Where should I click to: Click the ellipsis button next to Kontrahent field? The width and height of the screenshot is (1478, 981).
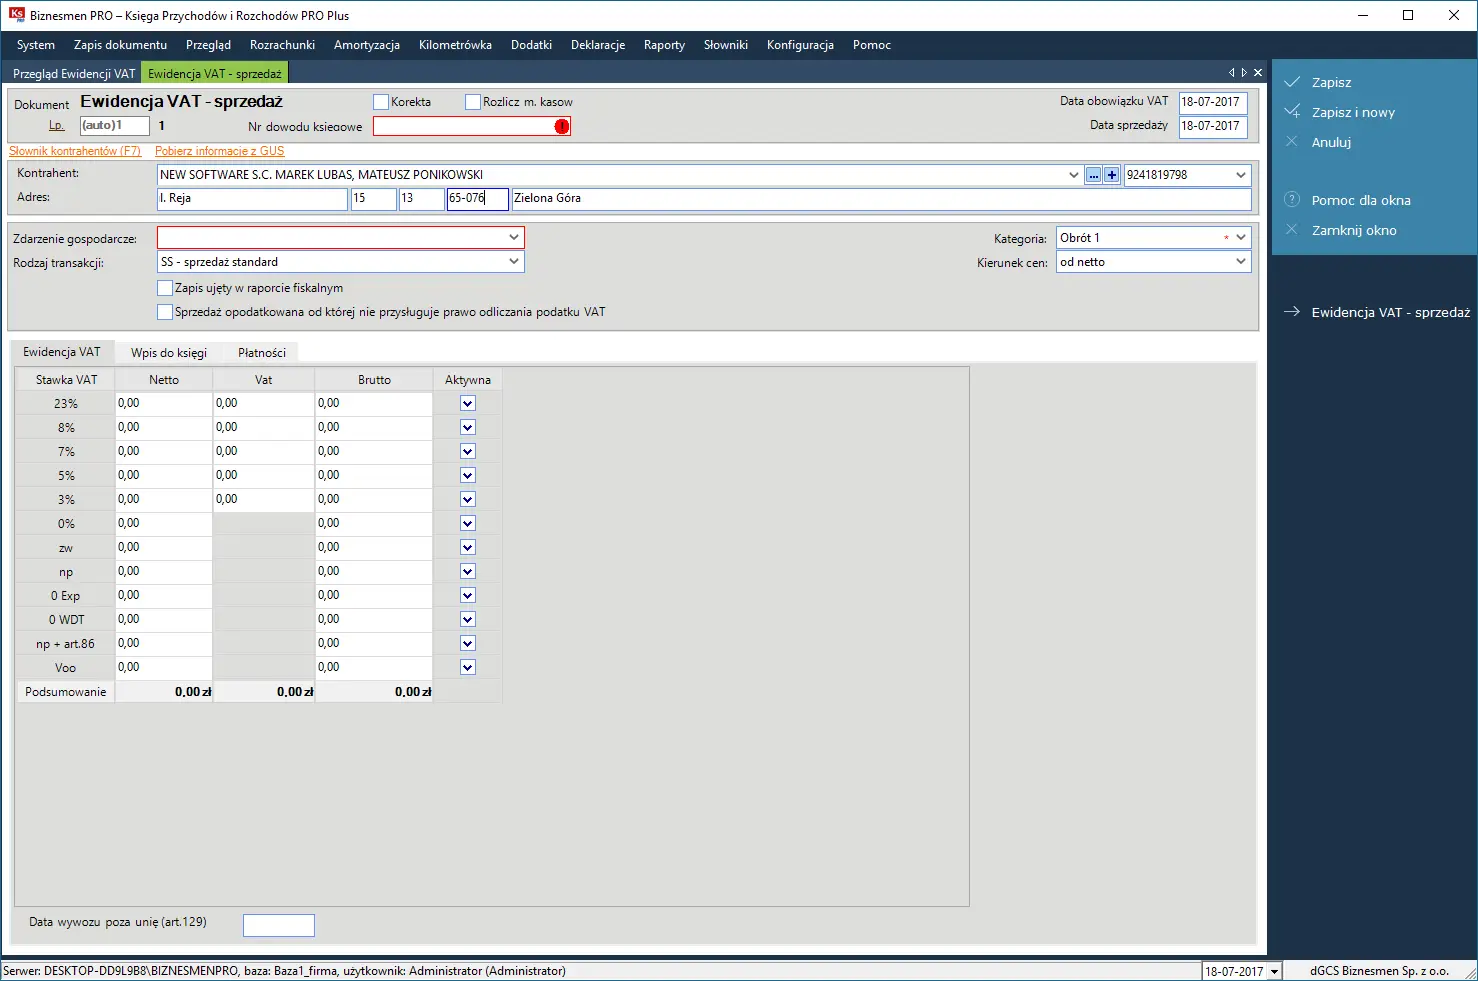pyautogui.click(x=1094, y=175)
